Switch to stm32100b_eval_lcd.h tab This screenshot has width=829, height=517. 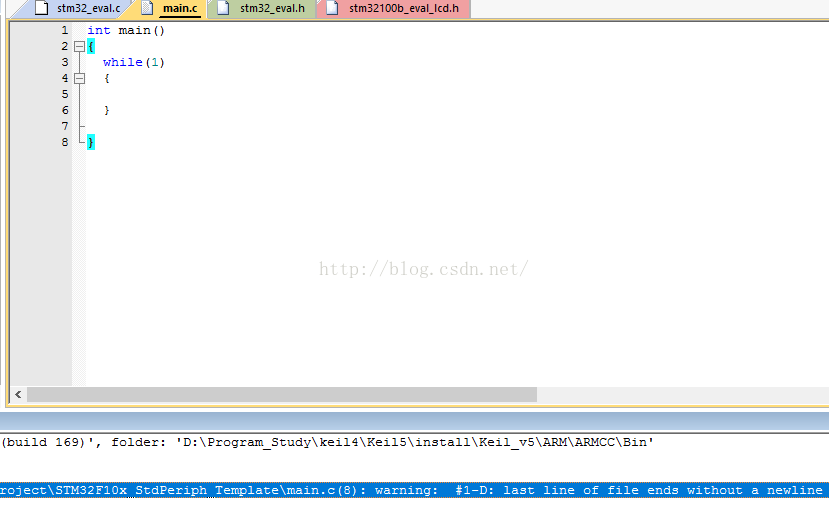[393, 8]
